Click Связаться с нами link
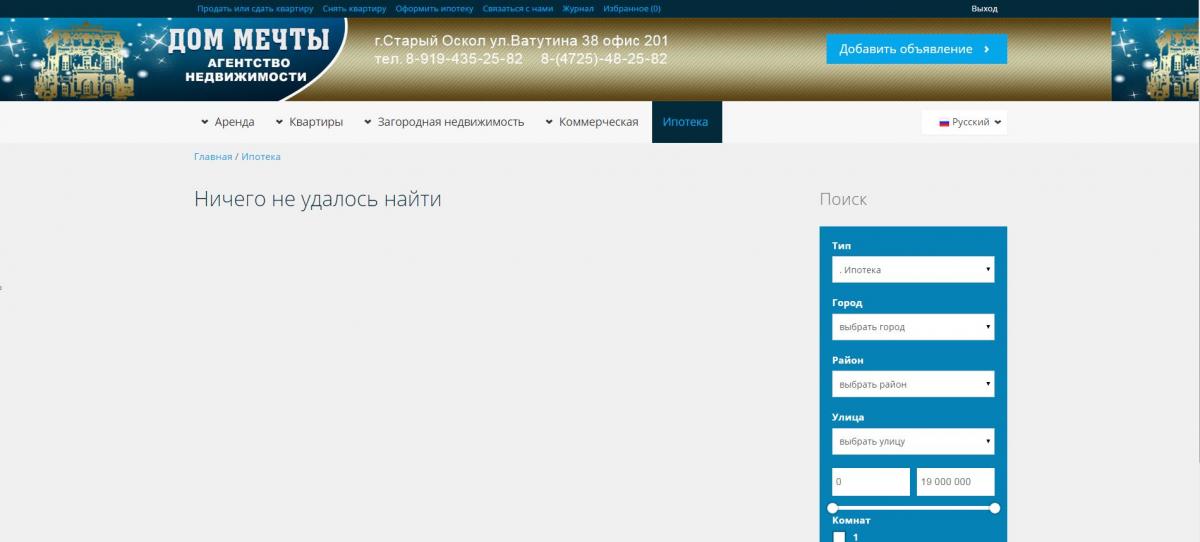The height and width of the screenshot is (542, 1200). 518,8
